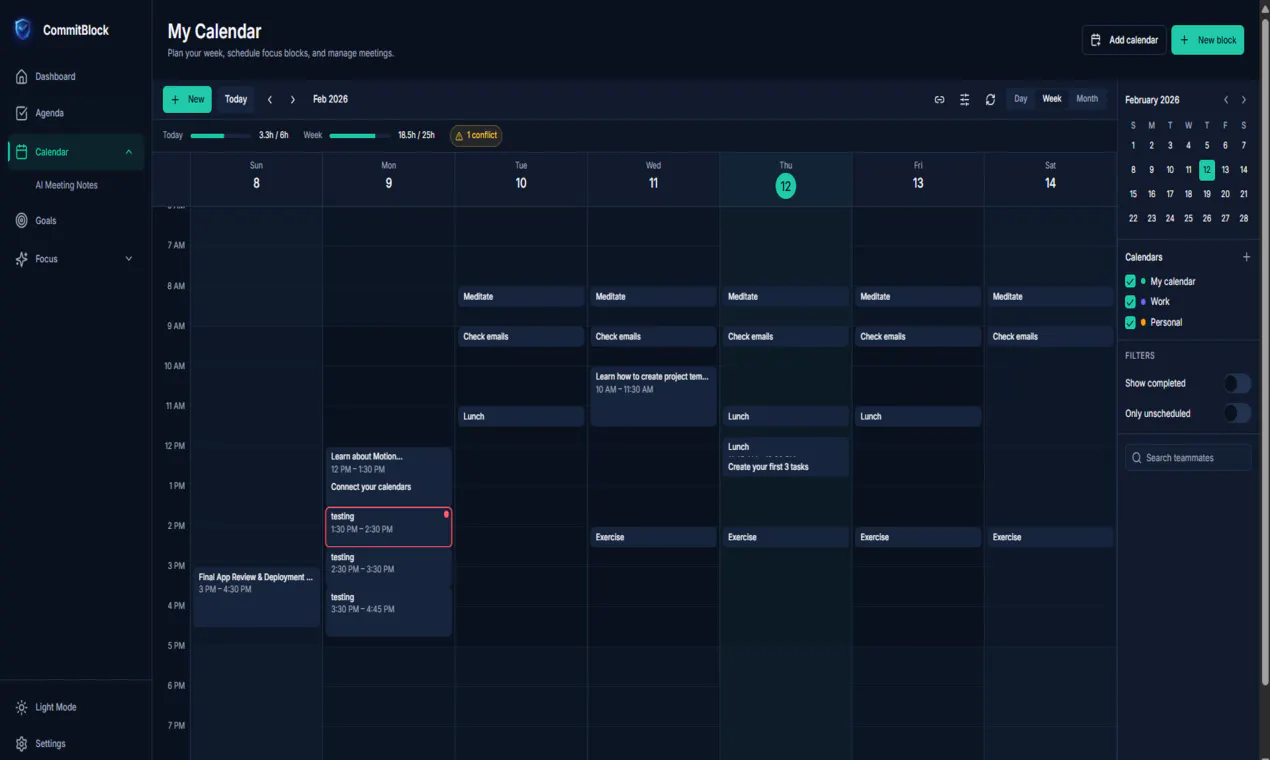Click the Focus sparkle icon
Viewport: 1270px width, 760px height.
pyautogui.click(x=22, y=259)
